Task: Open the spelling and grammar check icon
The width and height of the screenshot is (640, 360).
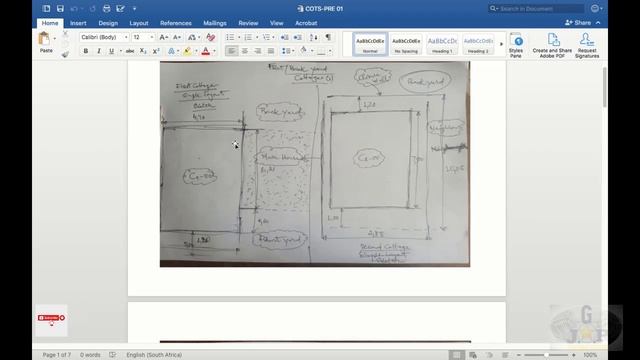Action: pos(113,355)
